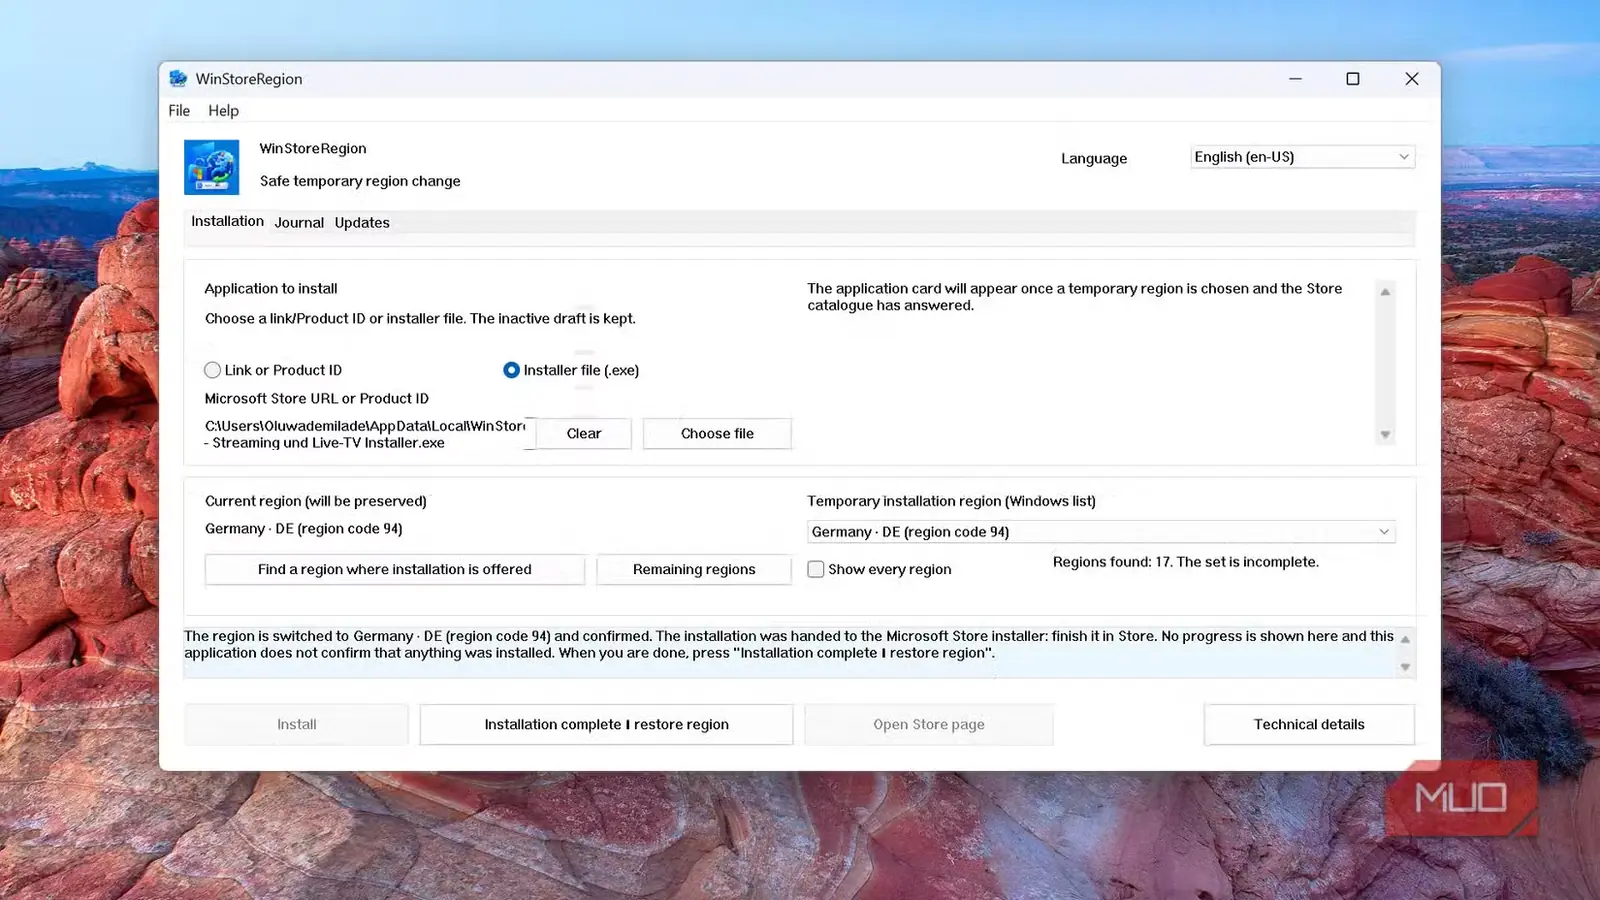
Task: Enable the Show every region checkbox
Action: pos(816,569)
